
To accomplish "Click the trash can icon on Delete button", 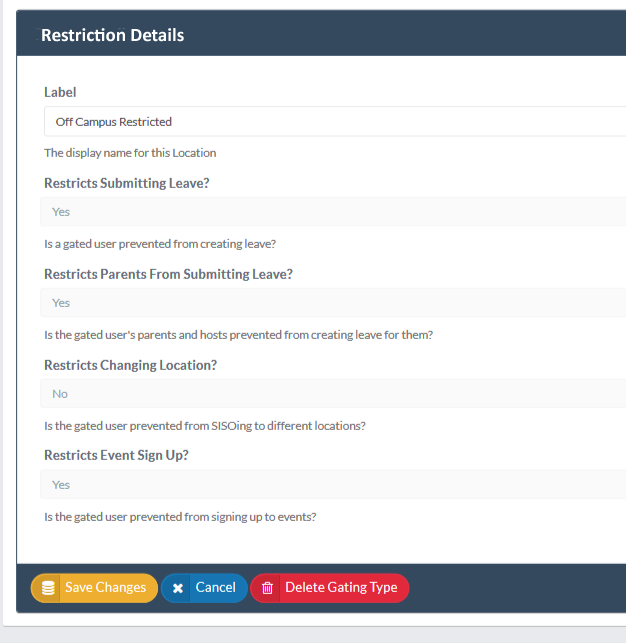I will (x=267, y=588).
